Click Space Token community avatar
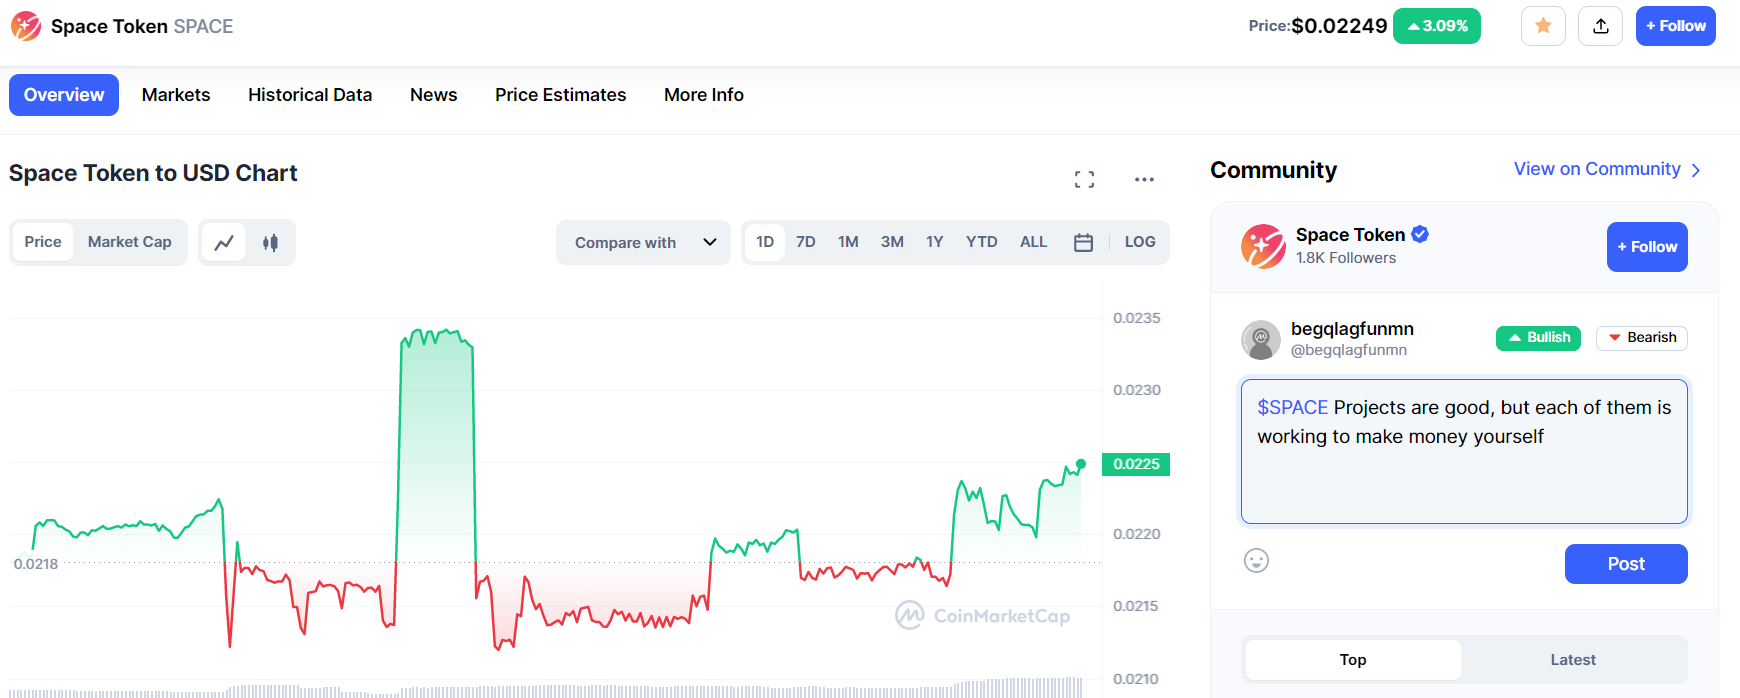Image resolution: width=1740 pixels, height=698 pixels. 1263,246
